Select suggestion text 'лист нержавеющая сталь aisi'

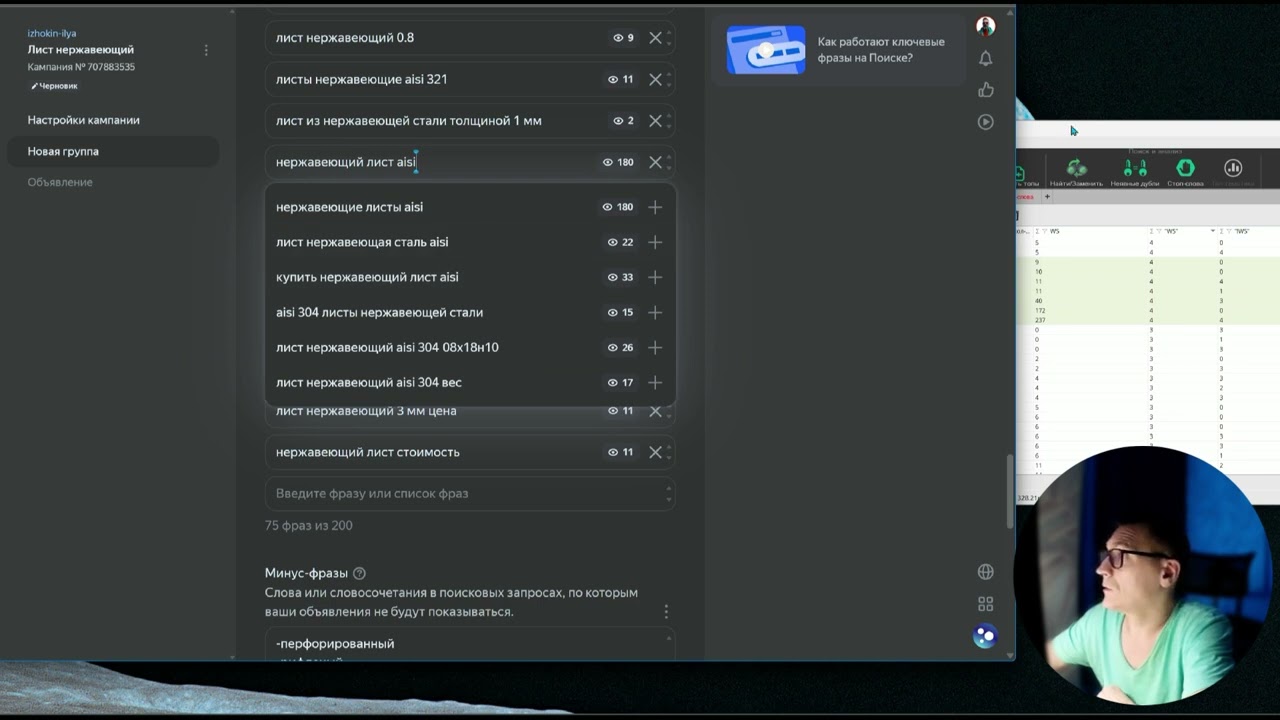(x=362, y=242)
